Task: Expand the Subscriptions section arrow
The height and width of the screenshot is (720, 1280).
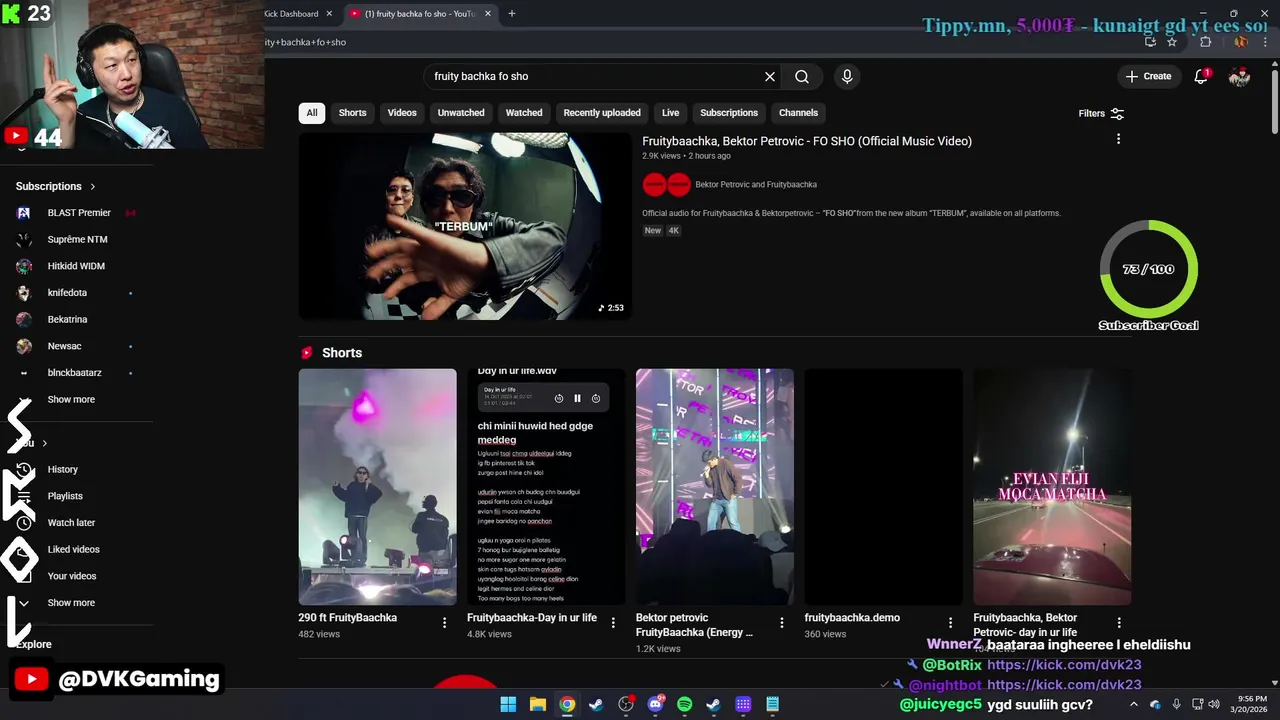Action: (93, 186)
